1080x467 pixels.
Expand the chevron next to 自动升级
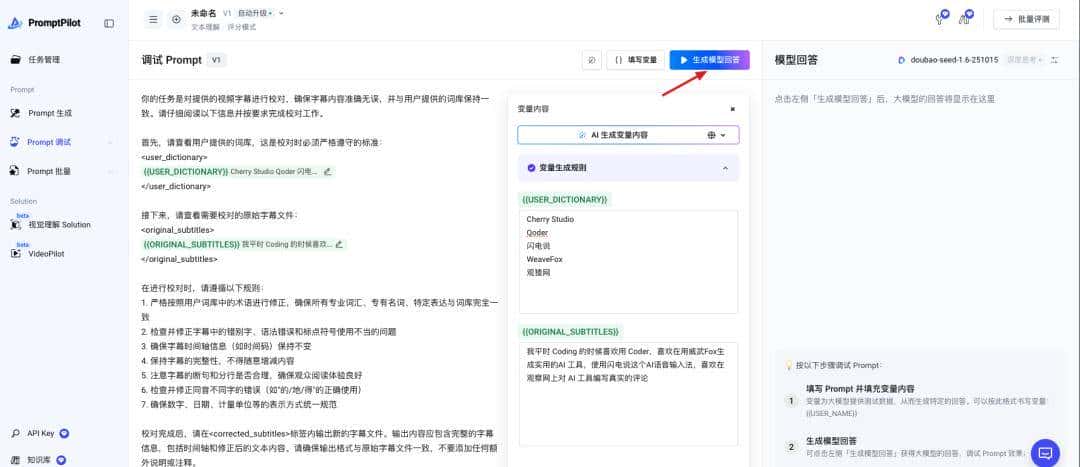point(281,13)
